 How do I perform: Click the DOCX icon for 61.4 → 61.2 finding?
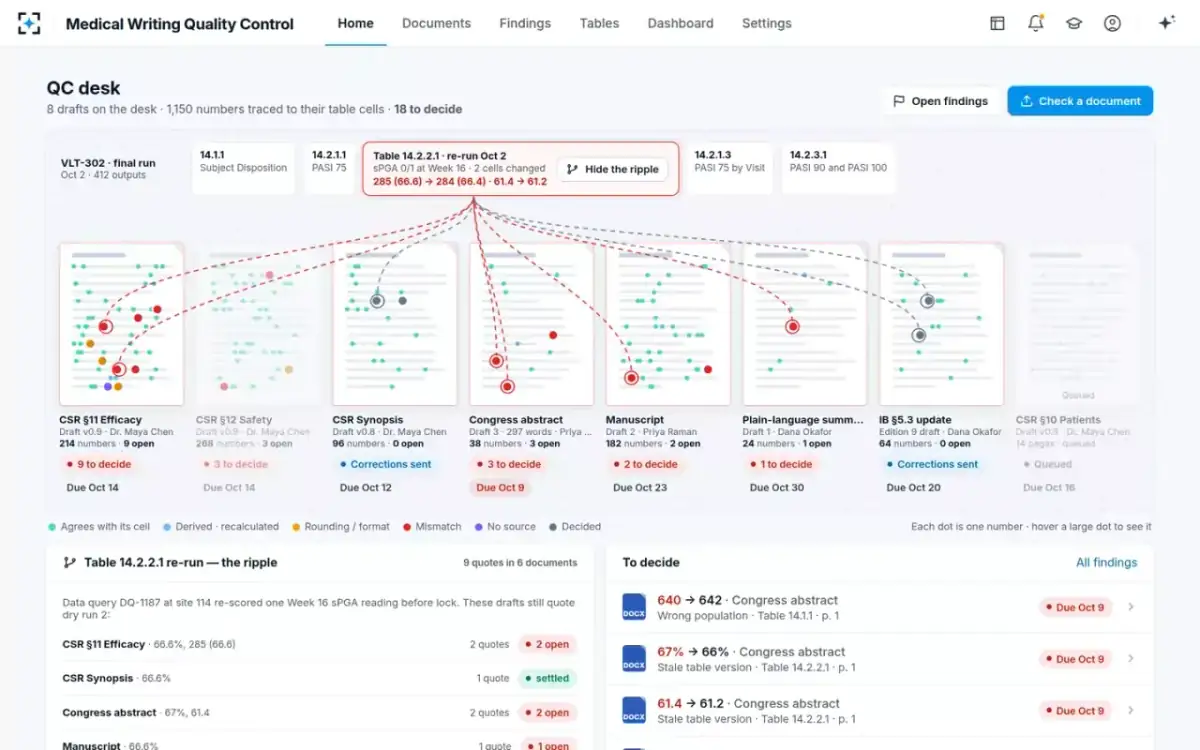634,711
